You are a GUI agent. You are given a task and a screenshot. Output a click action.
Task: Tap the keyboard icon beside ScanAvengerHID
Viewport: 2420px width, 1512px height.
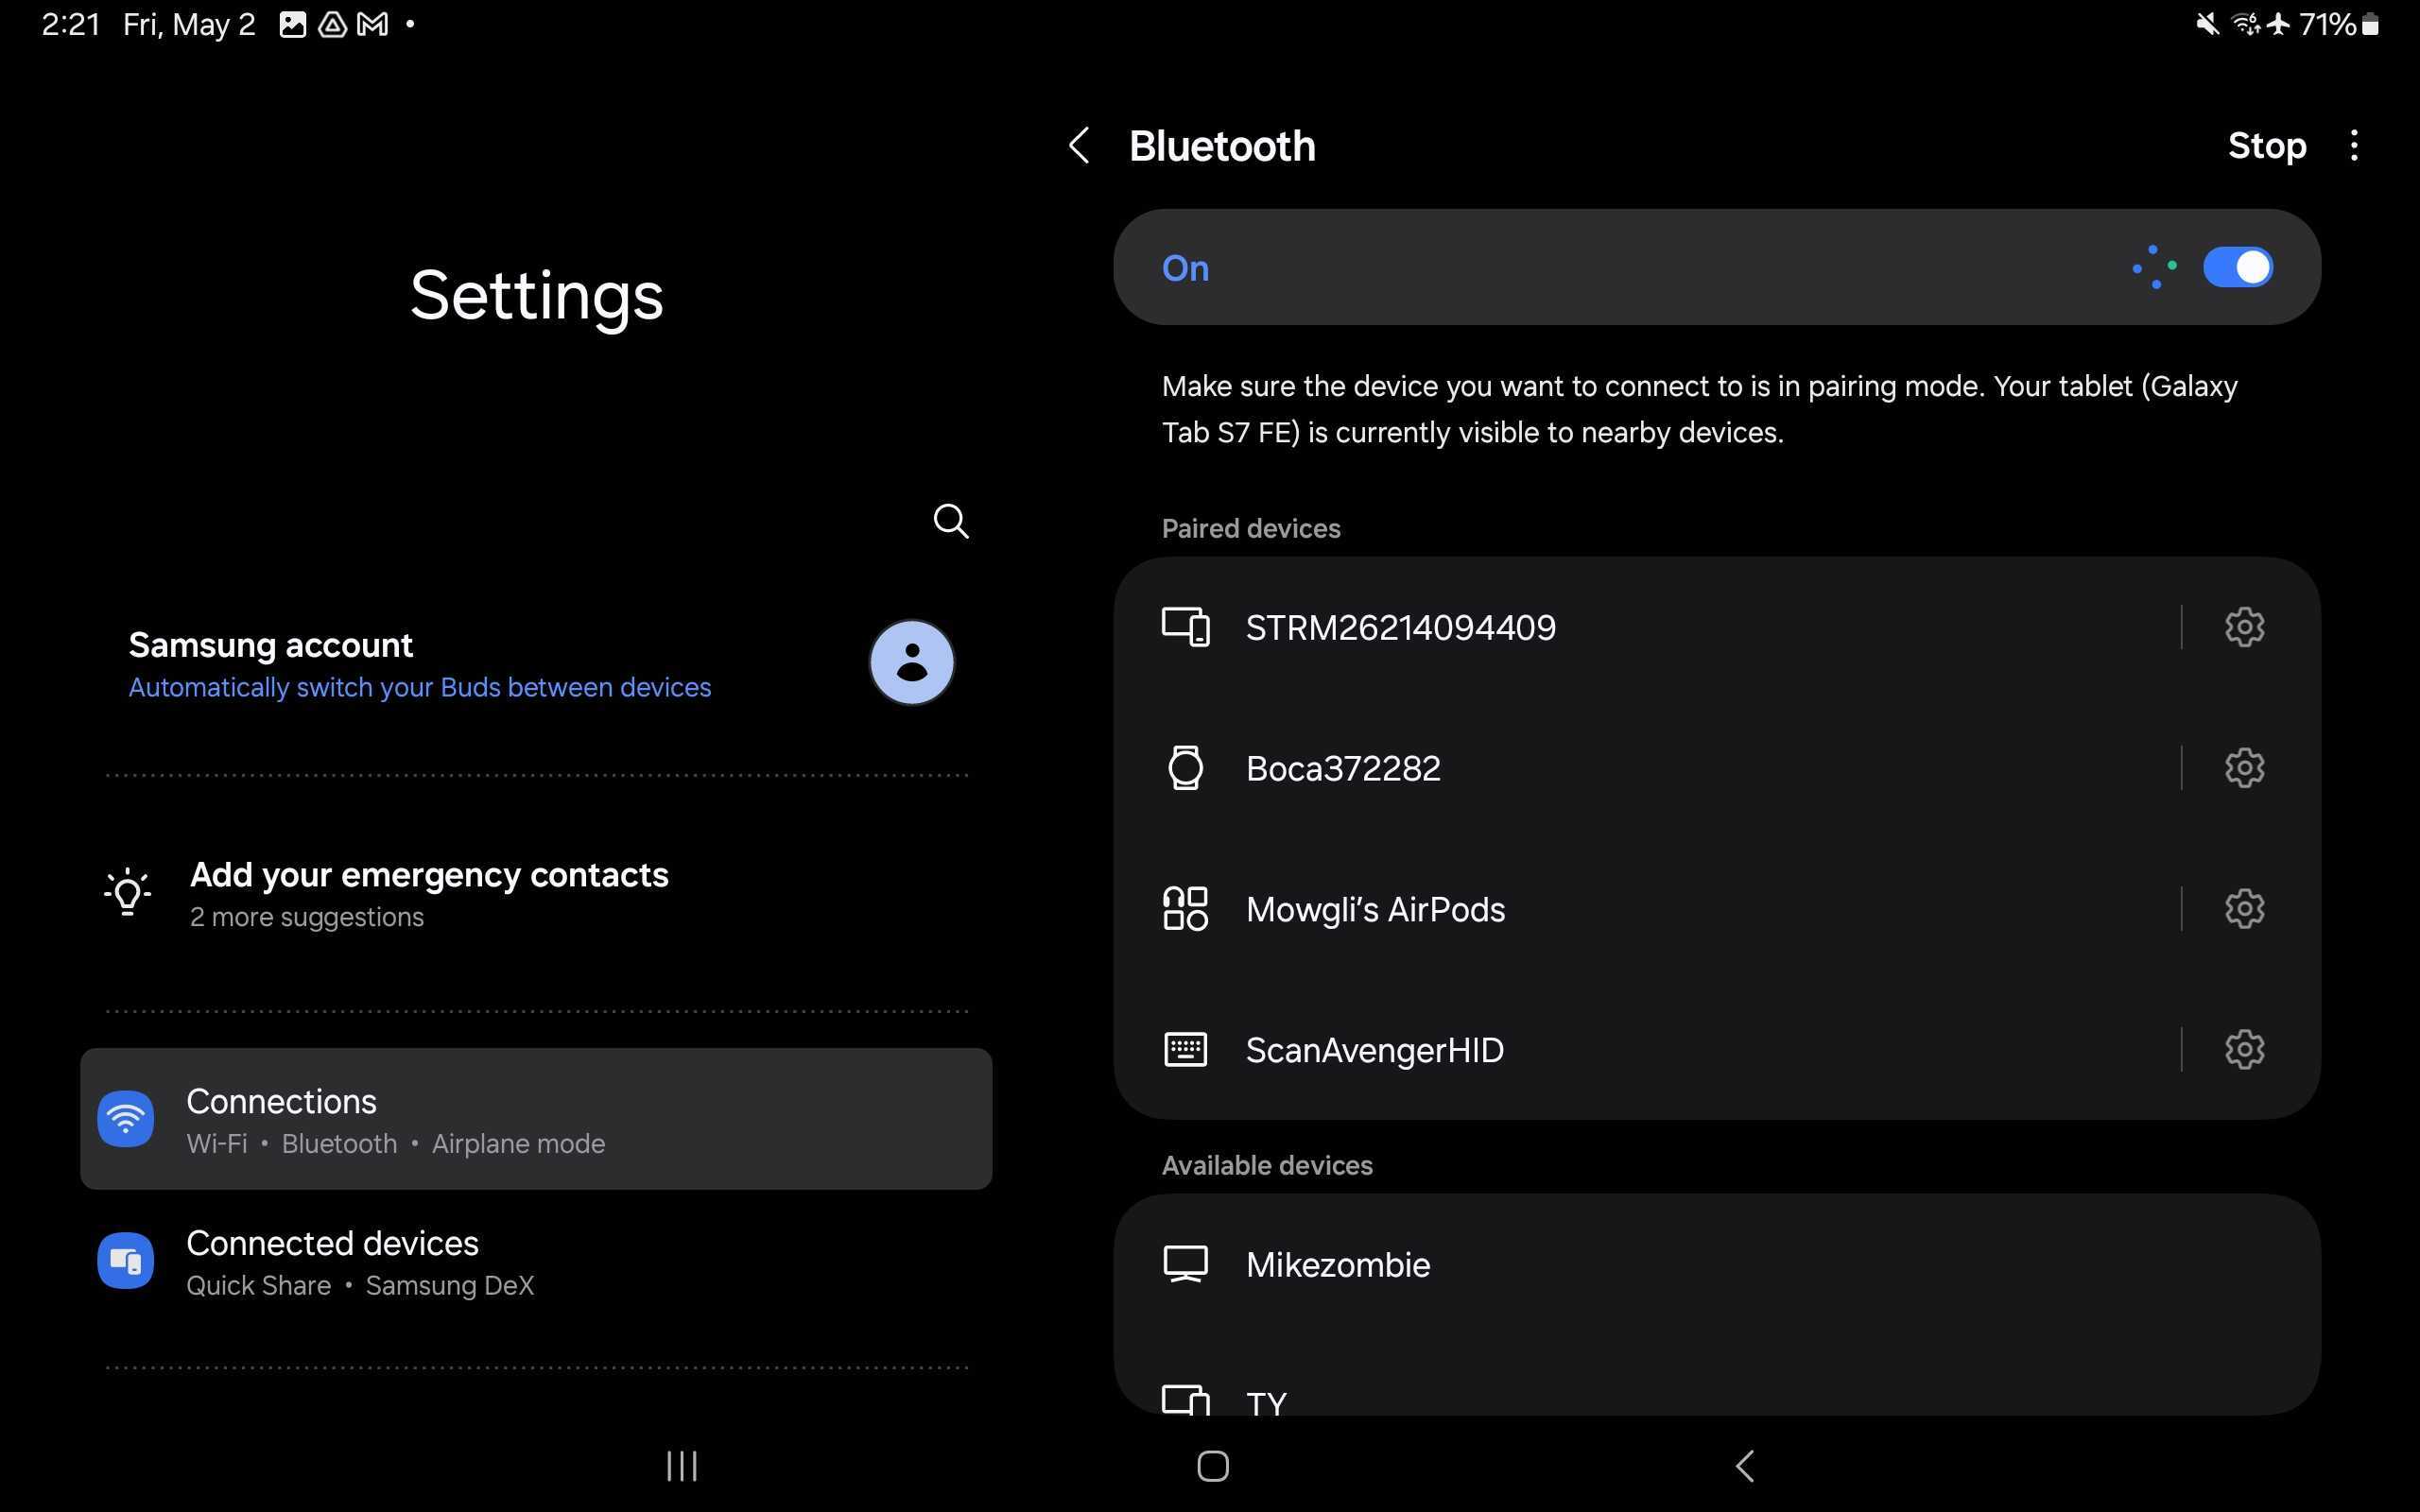point(1186,1050)
